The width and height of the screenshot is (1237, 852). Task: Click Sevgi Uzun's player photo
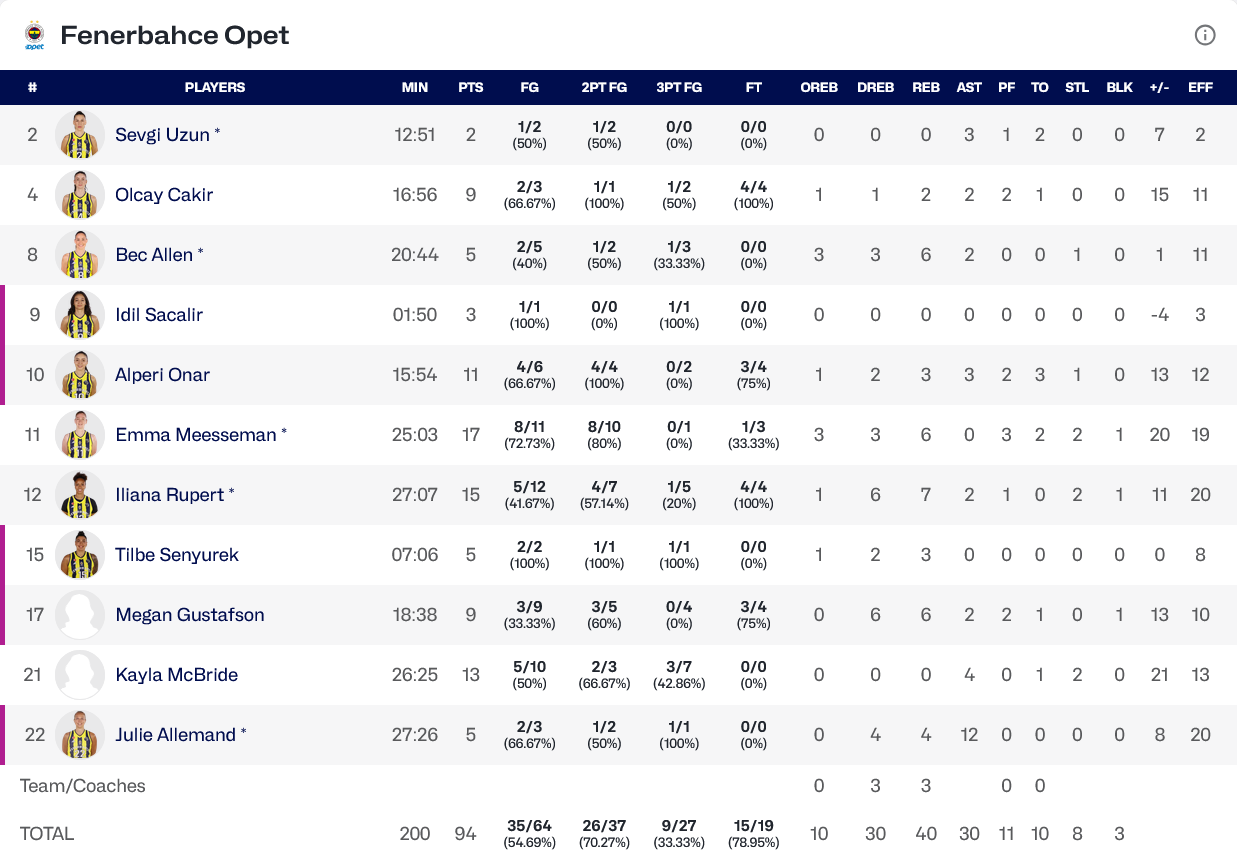click(x=80, y=135)
